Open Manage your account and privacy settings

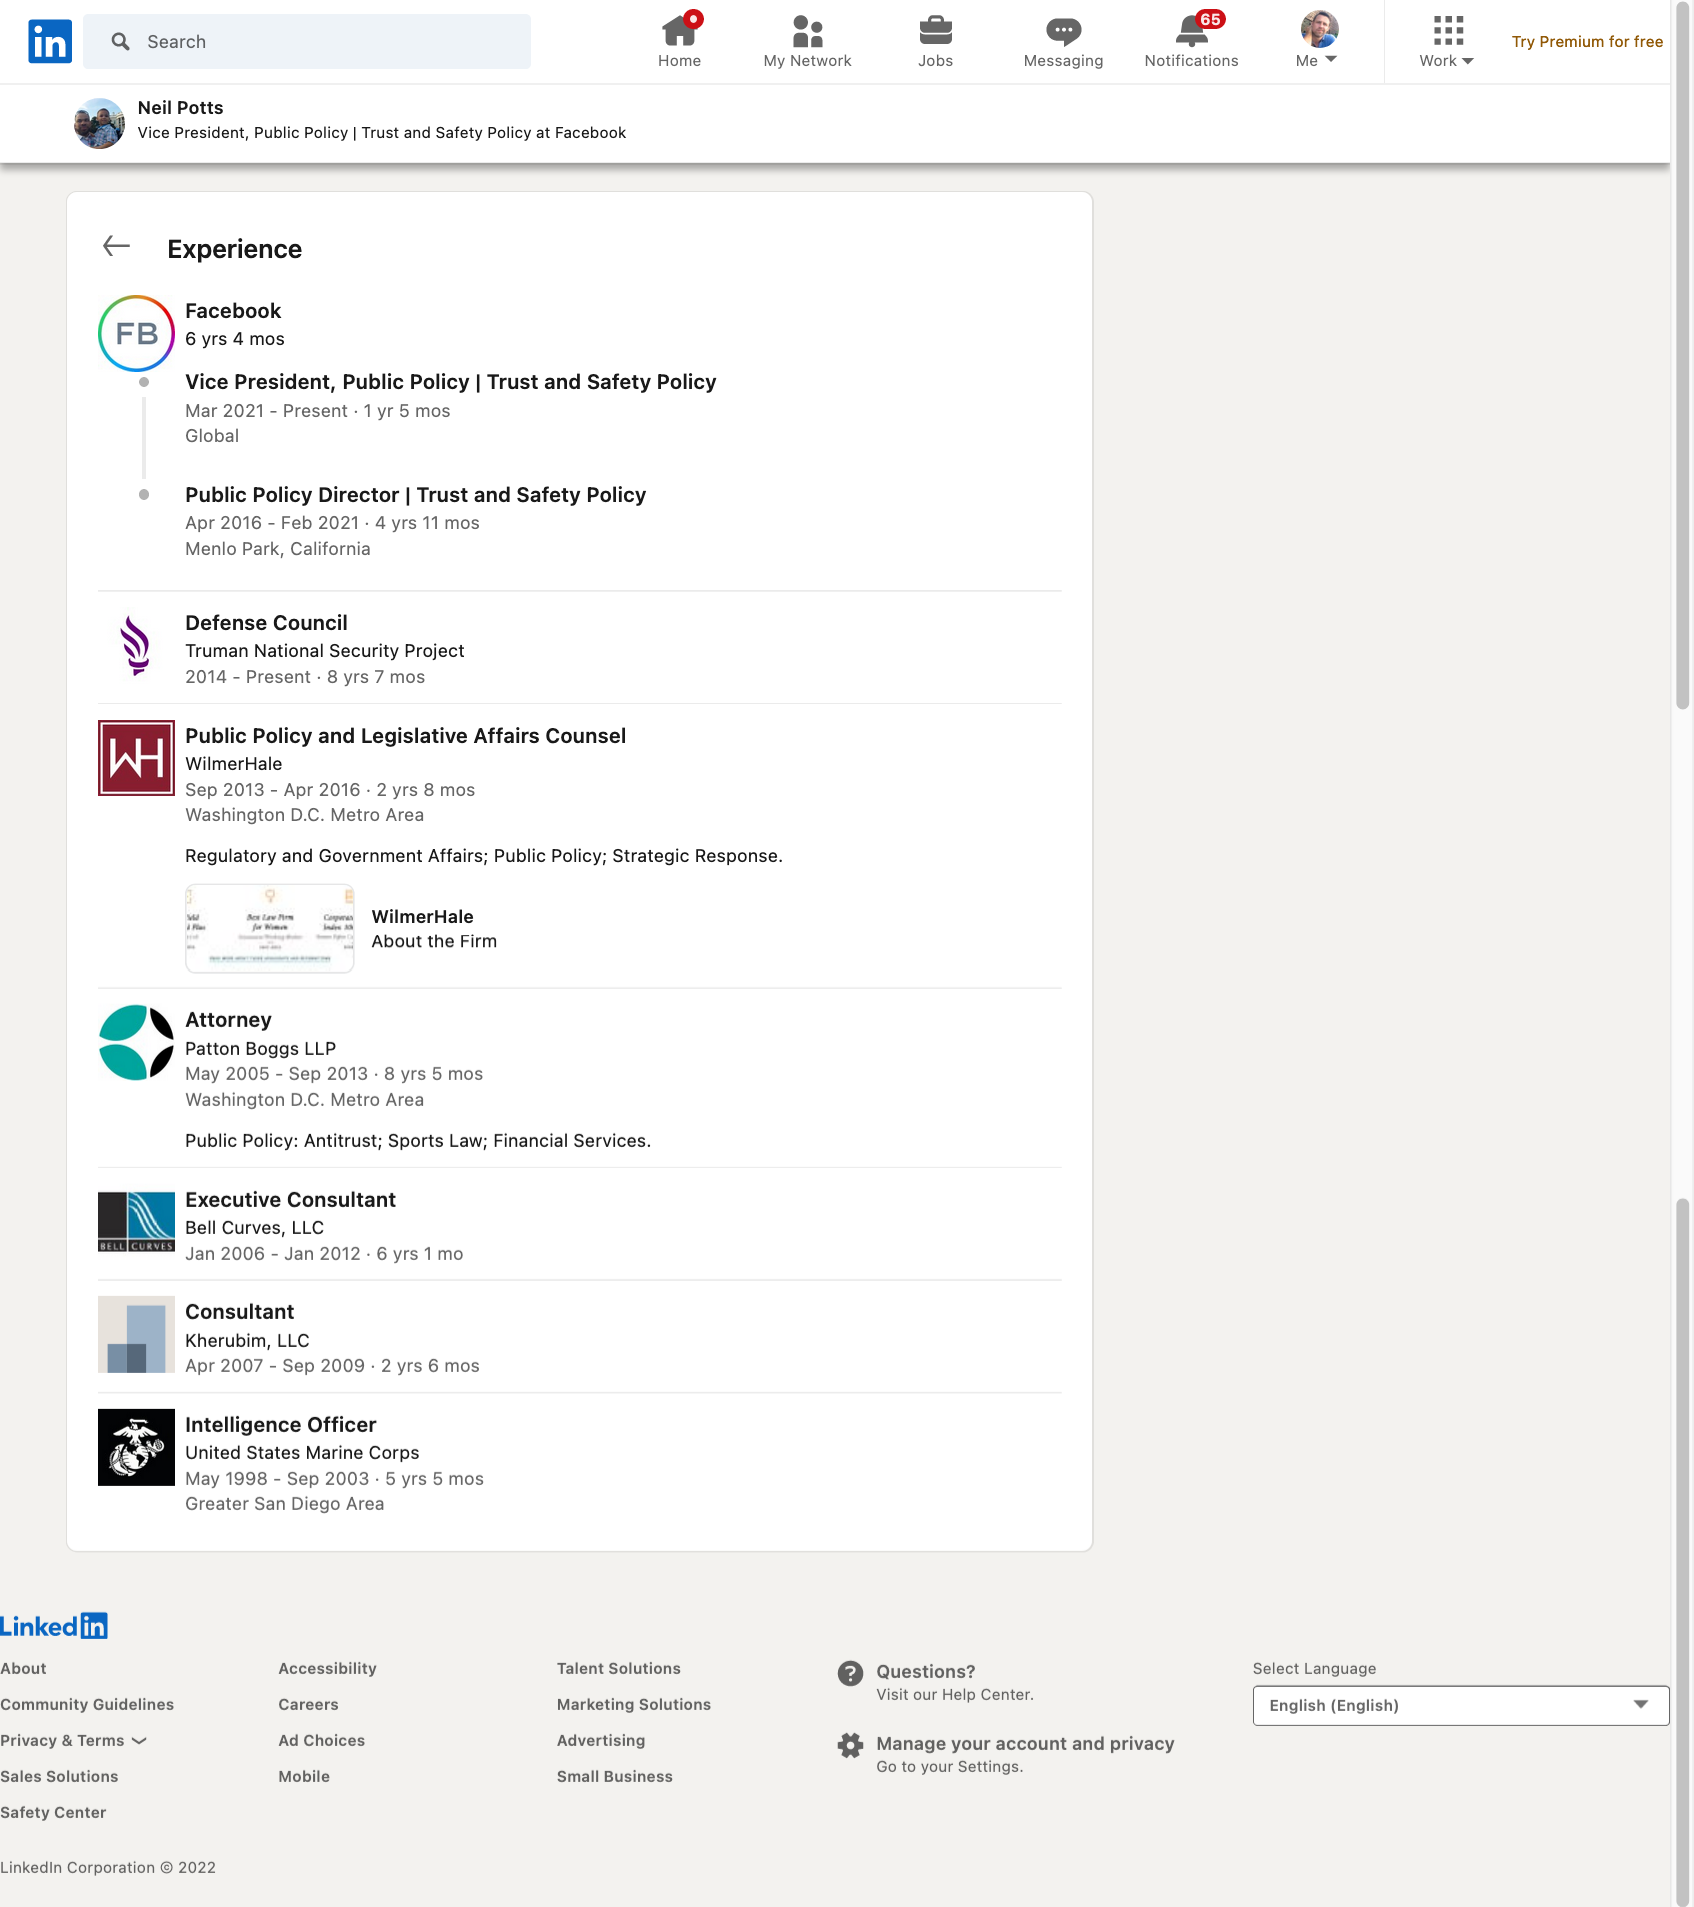[x=1024, y=1743]
